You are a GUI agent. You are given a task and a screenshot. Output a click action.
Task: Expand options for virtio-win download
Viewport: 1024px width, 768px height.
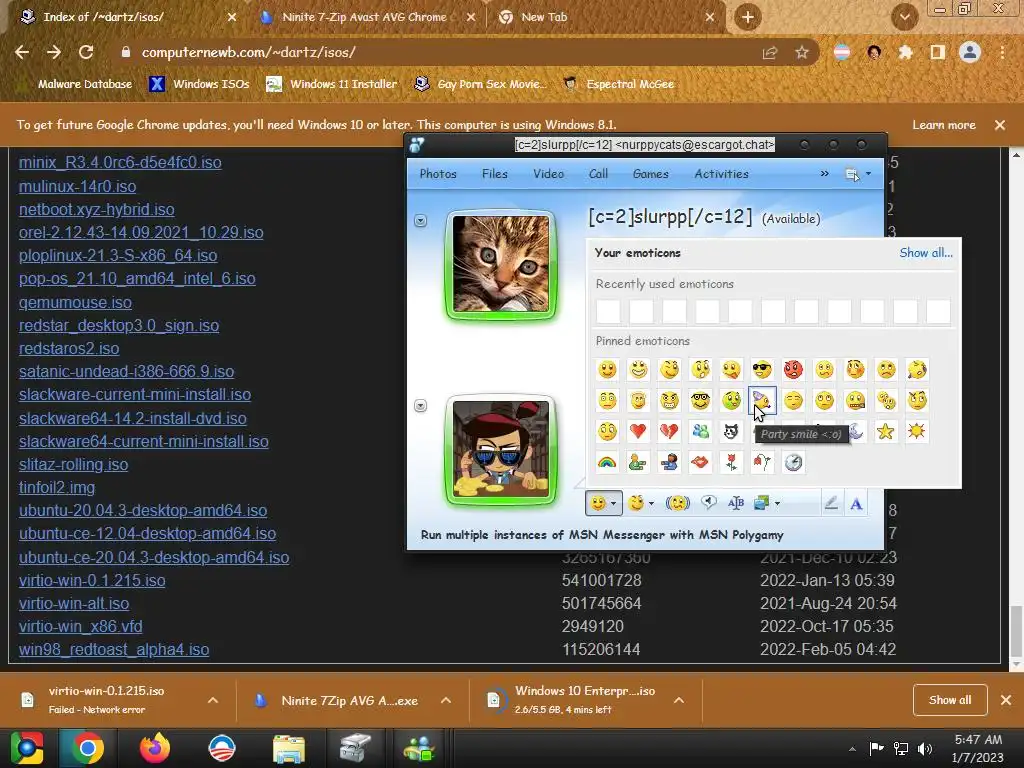point(213,700)
